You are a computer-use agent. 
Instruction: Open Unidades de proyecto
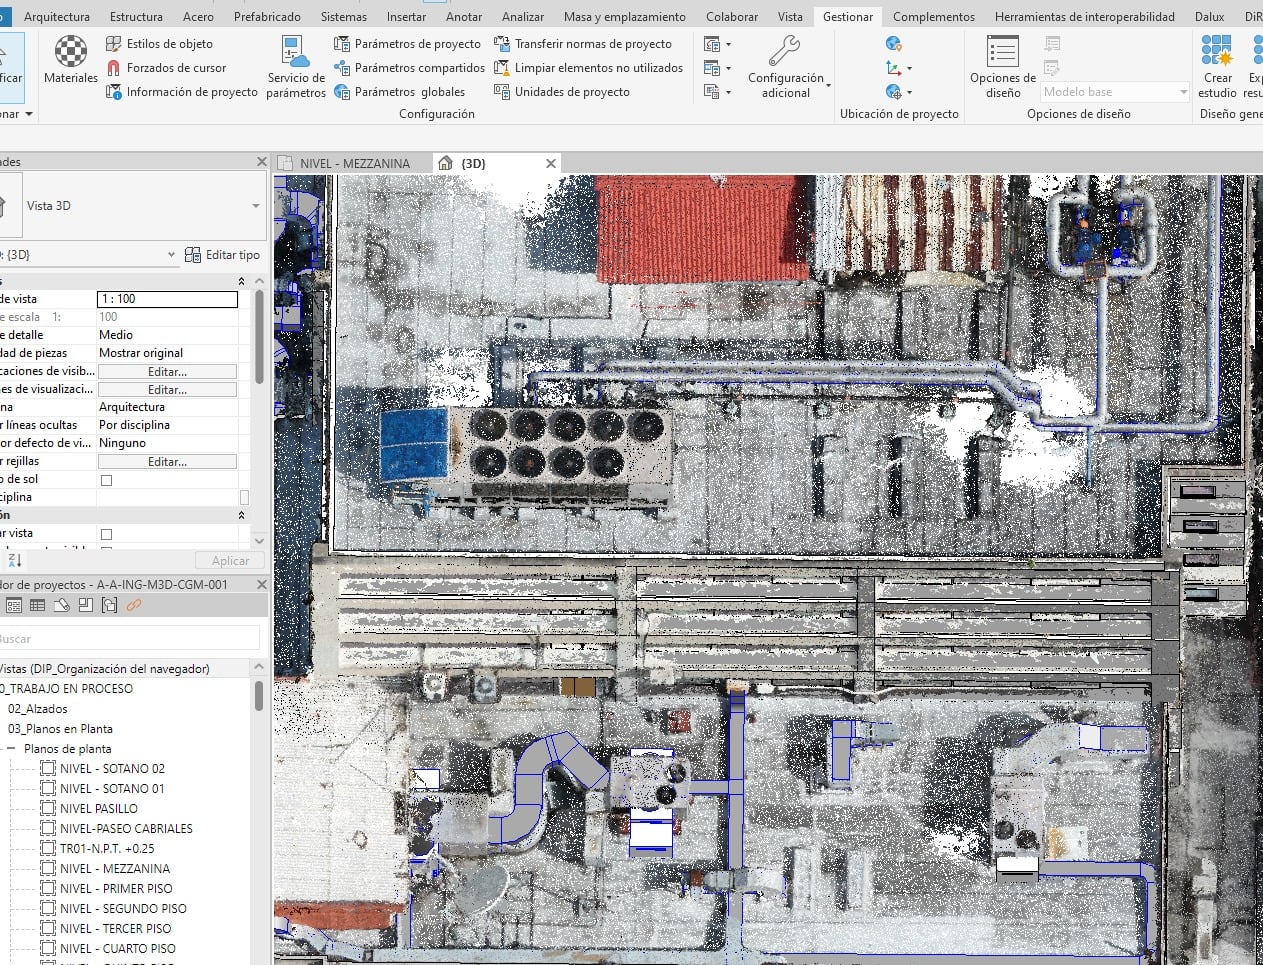point(562,92)
